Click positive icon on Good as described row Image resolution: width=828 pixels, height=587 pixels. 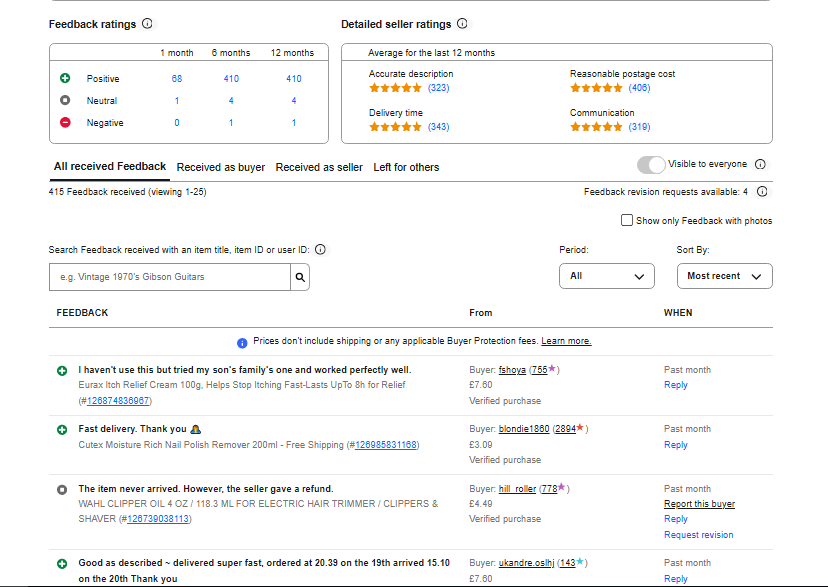pos(62,564)
